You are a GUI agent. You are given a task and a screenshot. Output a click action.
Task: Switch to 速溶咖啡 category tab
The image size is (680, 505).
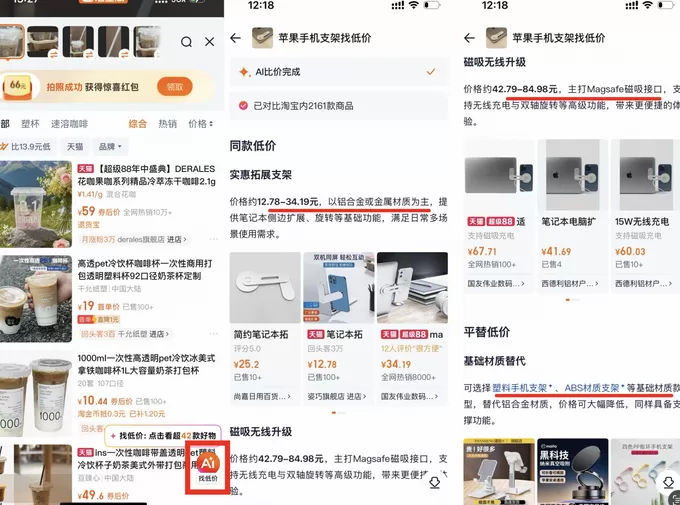(x=69, y=124)
